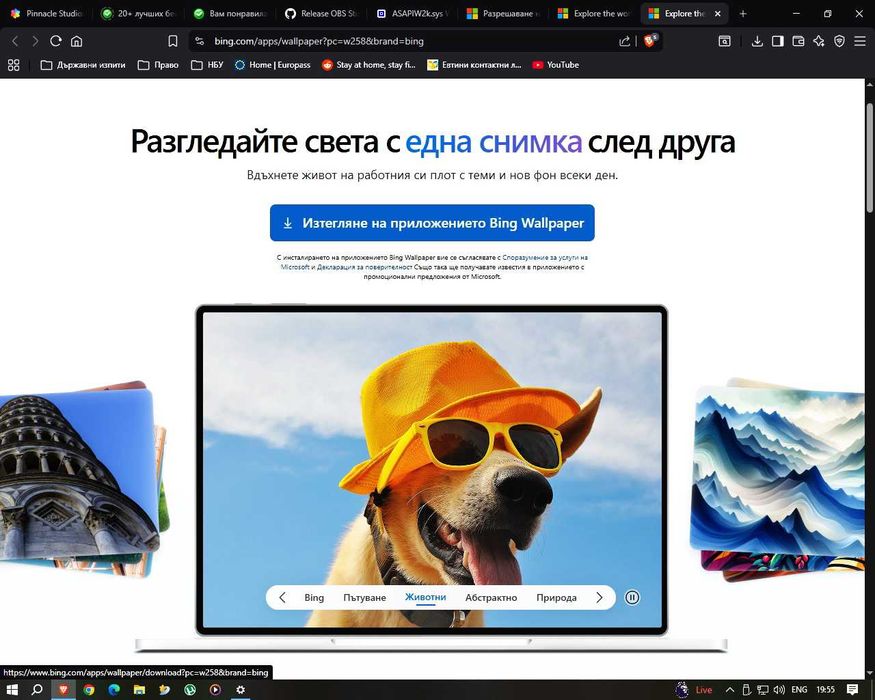Open the НБУ bookmark folder

pos(207,65)
